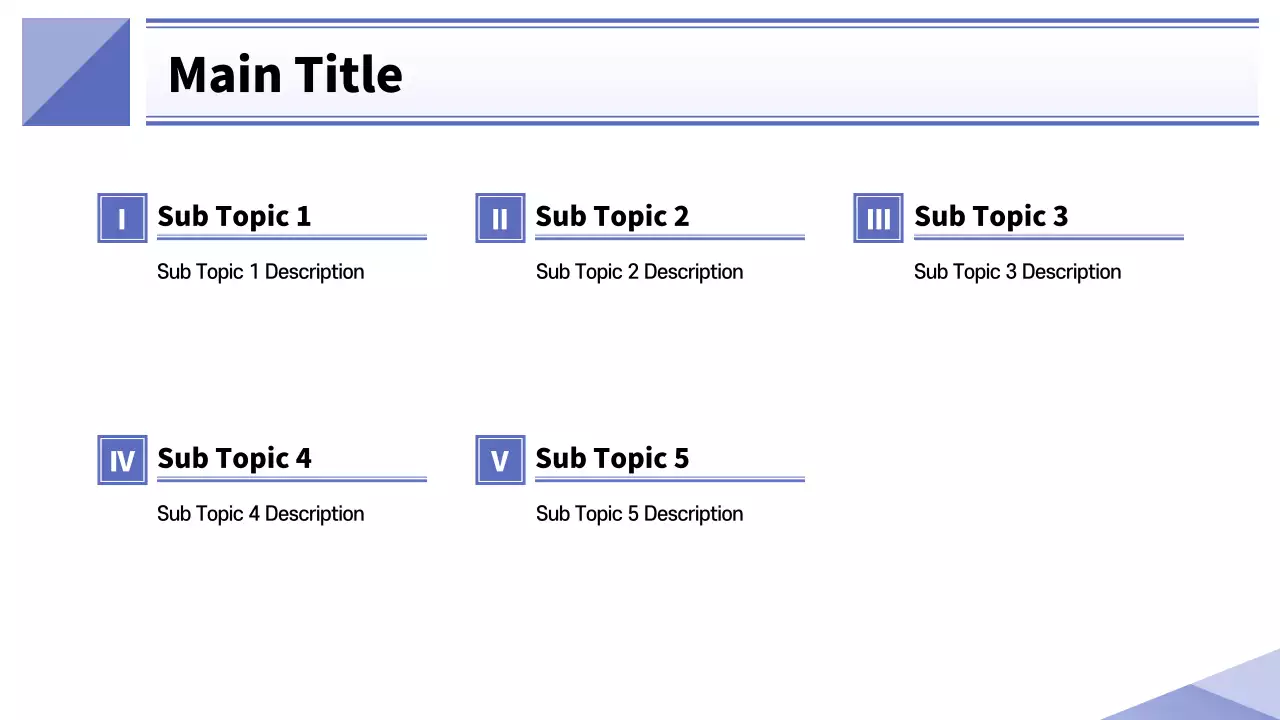Image resolution: width=1280 pixels, height=720 pixels.
Task: Select the Sub Topic 3 Description text
Action: (x=1017, y=272)
